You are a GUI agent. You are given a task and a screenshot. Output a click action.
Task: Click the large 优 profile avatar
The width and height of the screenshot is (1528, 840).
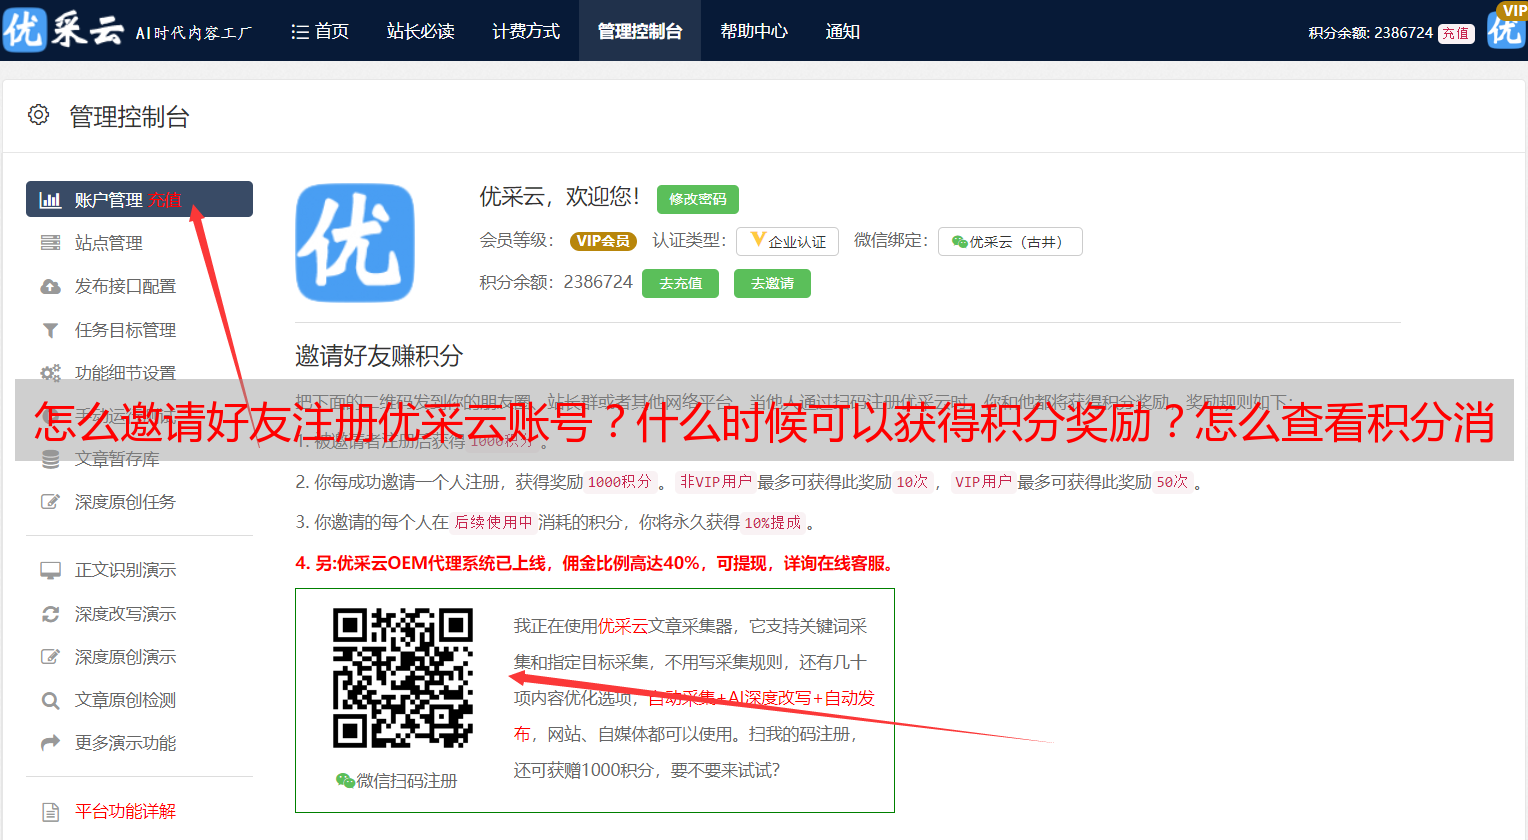point(355,243)
